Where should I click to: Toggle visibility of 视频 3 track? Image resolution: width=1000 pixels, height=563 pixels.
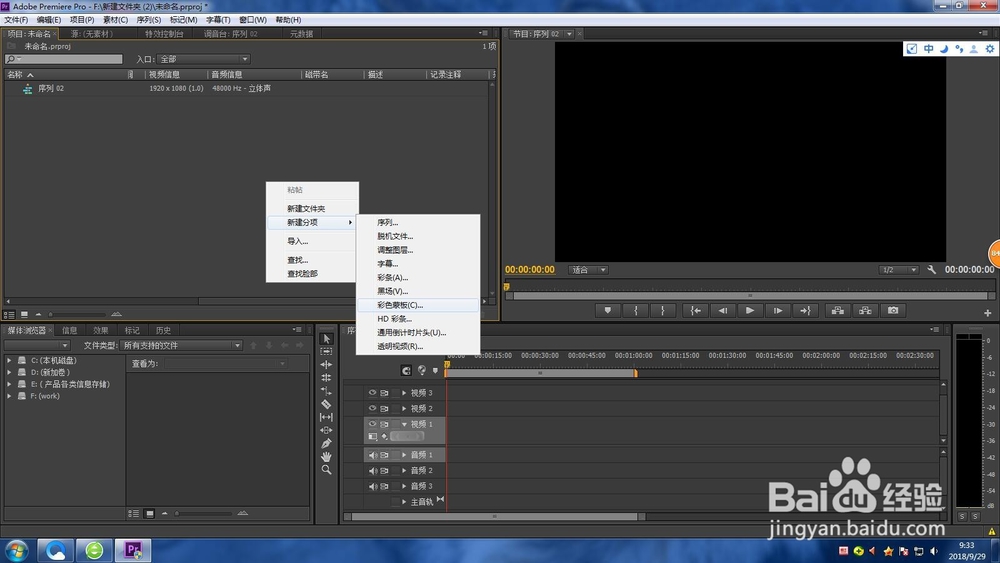click(x=372, y=393)
